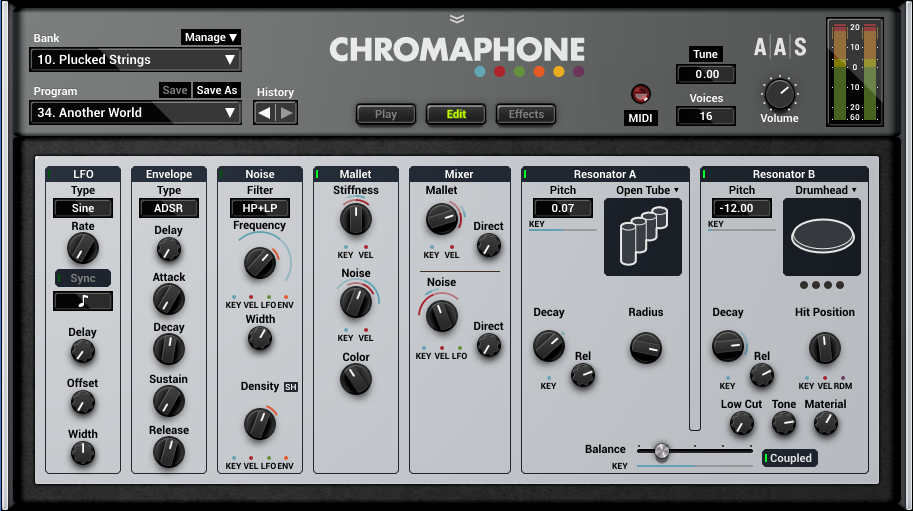This screenshot has width=913, height=511.
Task: Click the MIDI button
Action: 640,118
